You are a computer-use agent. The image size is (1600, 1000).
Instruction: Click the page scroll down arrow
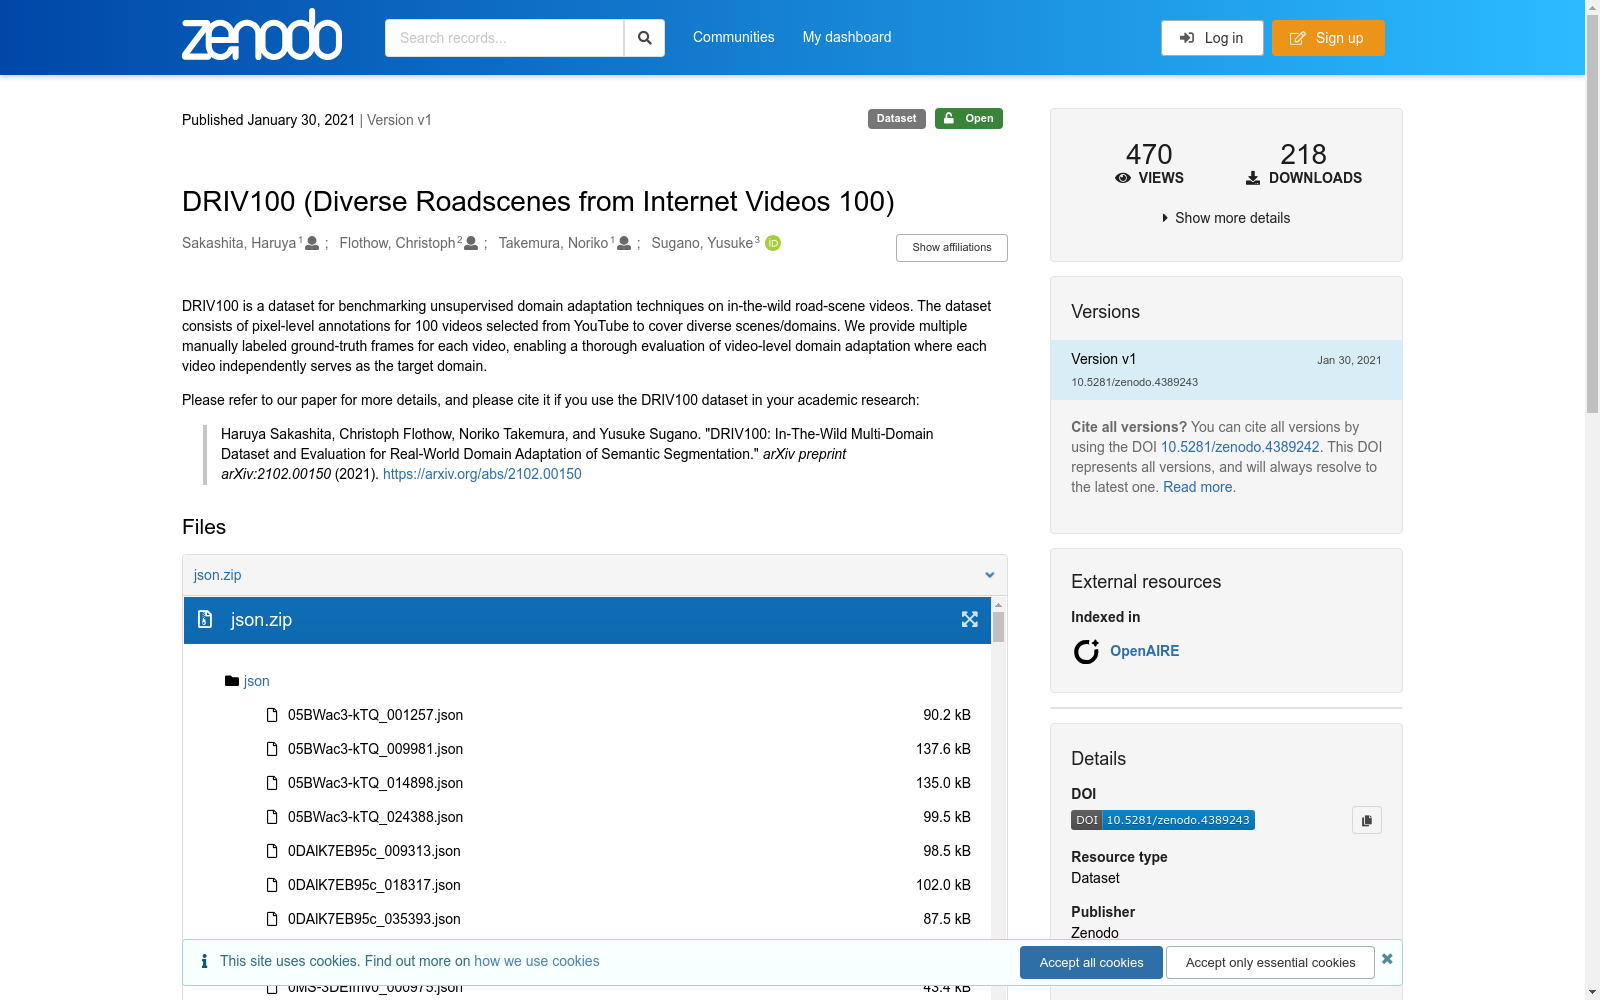coord(1592,992)
